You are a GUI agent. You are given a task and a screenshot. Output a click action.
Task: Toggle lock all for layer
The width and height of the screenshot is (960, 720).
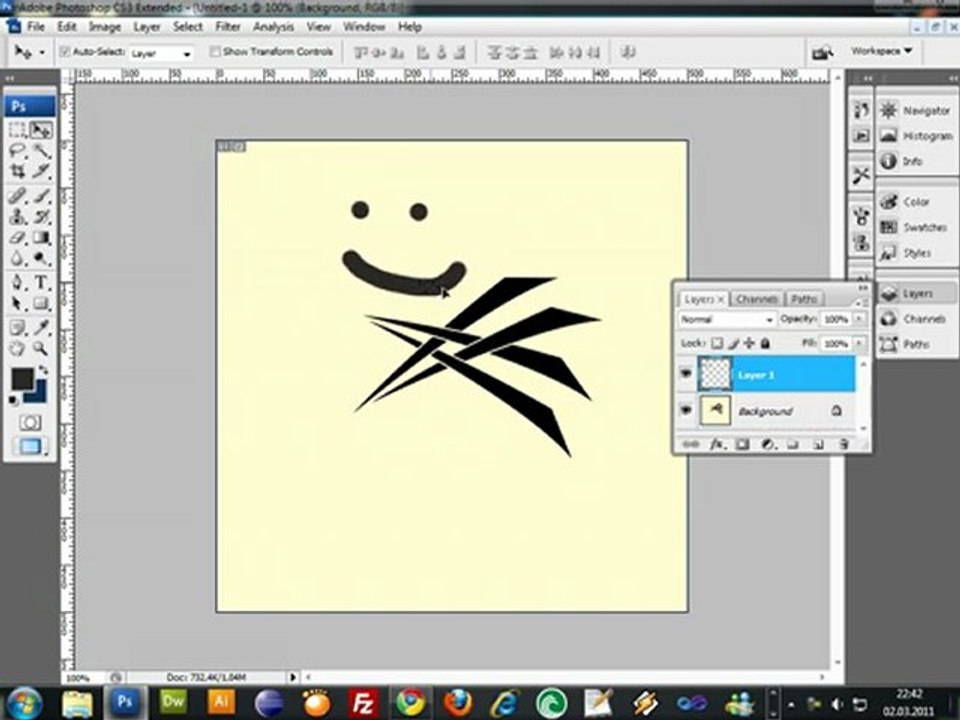tap(765, 343)
